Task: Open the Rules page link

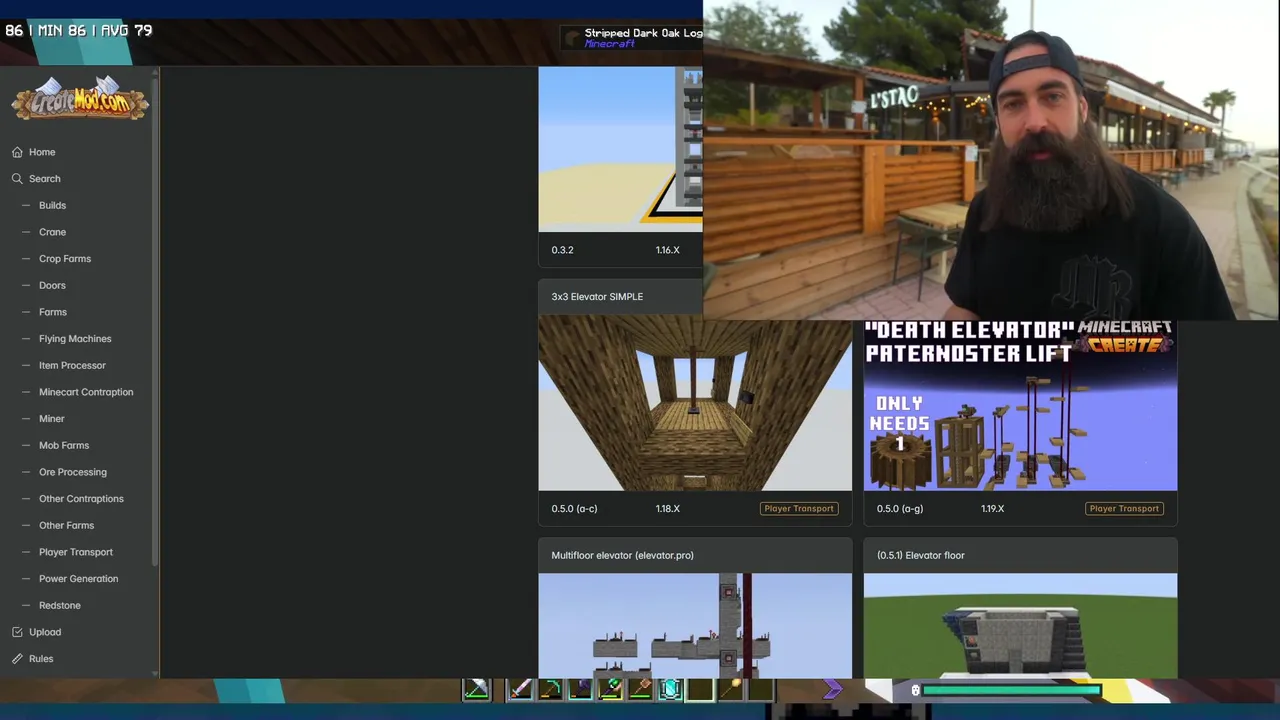Action: (x=41, y=659)
